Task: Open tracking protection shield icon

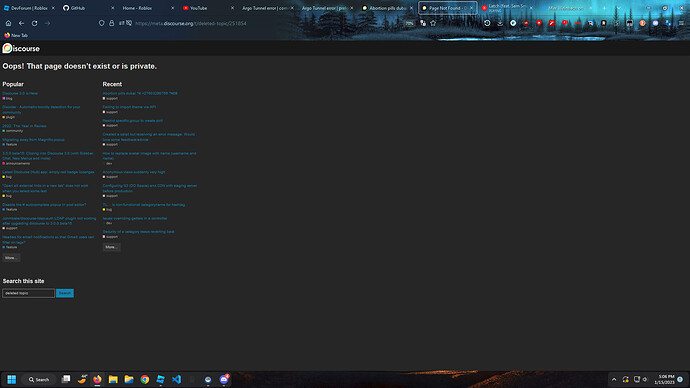Action: (102, 23)
